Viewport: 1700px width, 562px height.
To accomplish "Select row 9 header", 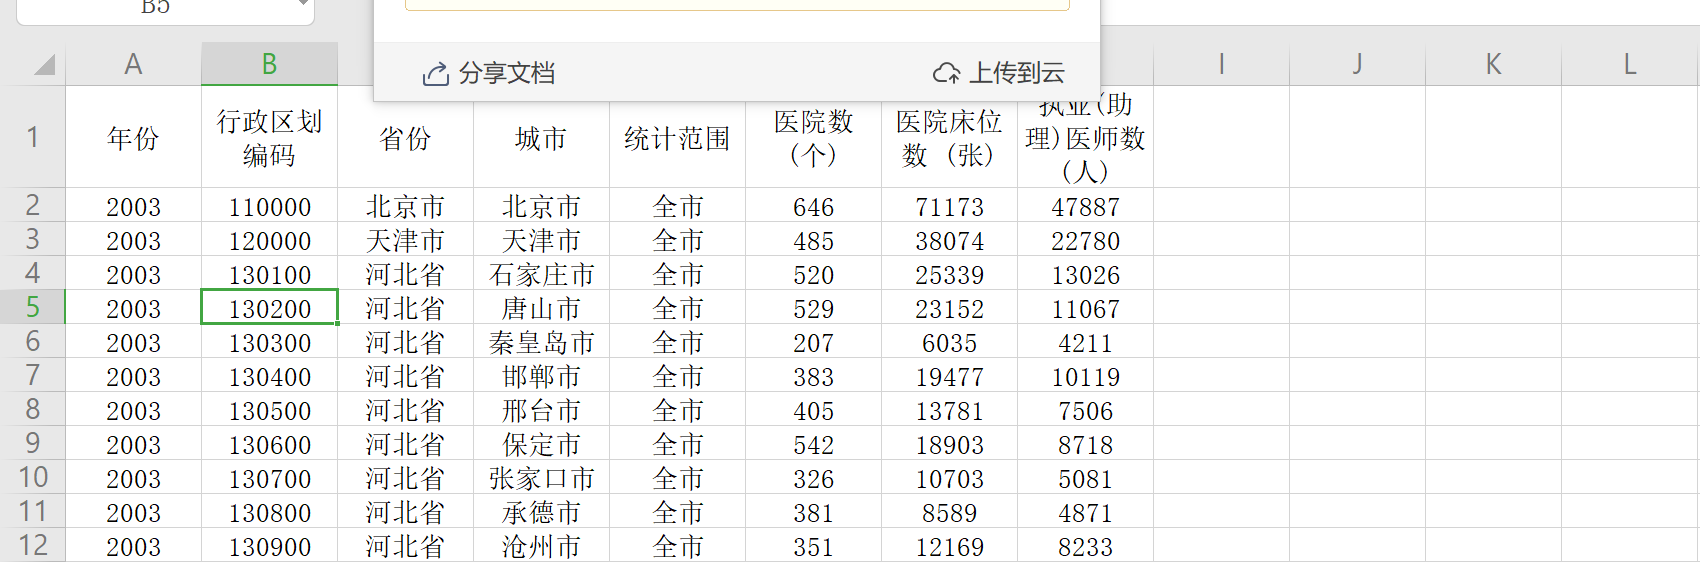I will pos(33,443).
